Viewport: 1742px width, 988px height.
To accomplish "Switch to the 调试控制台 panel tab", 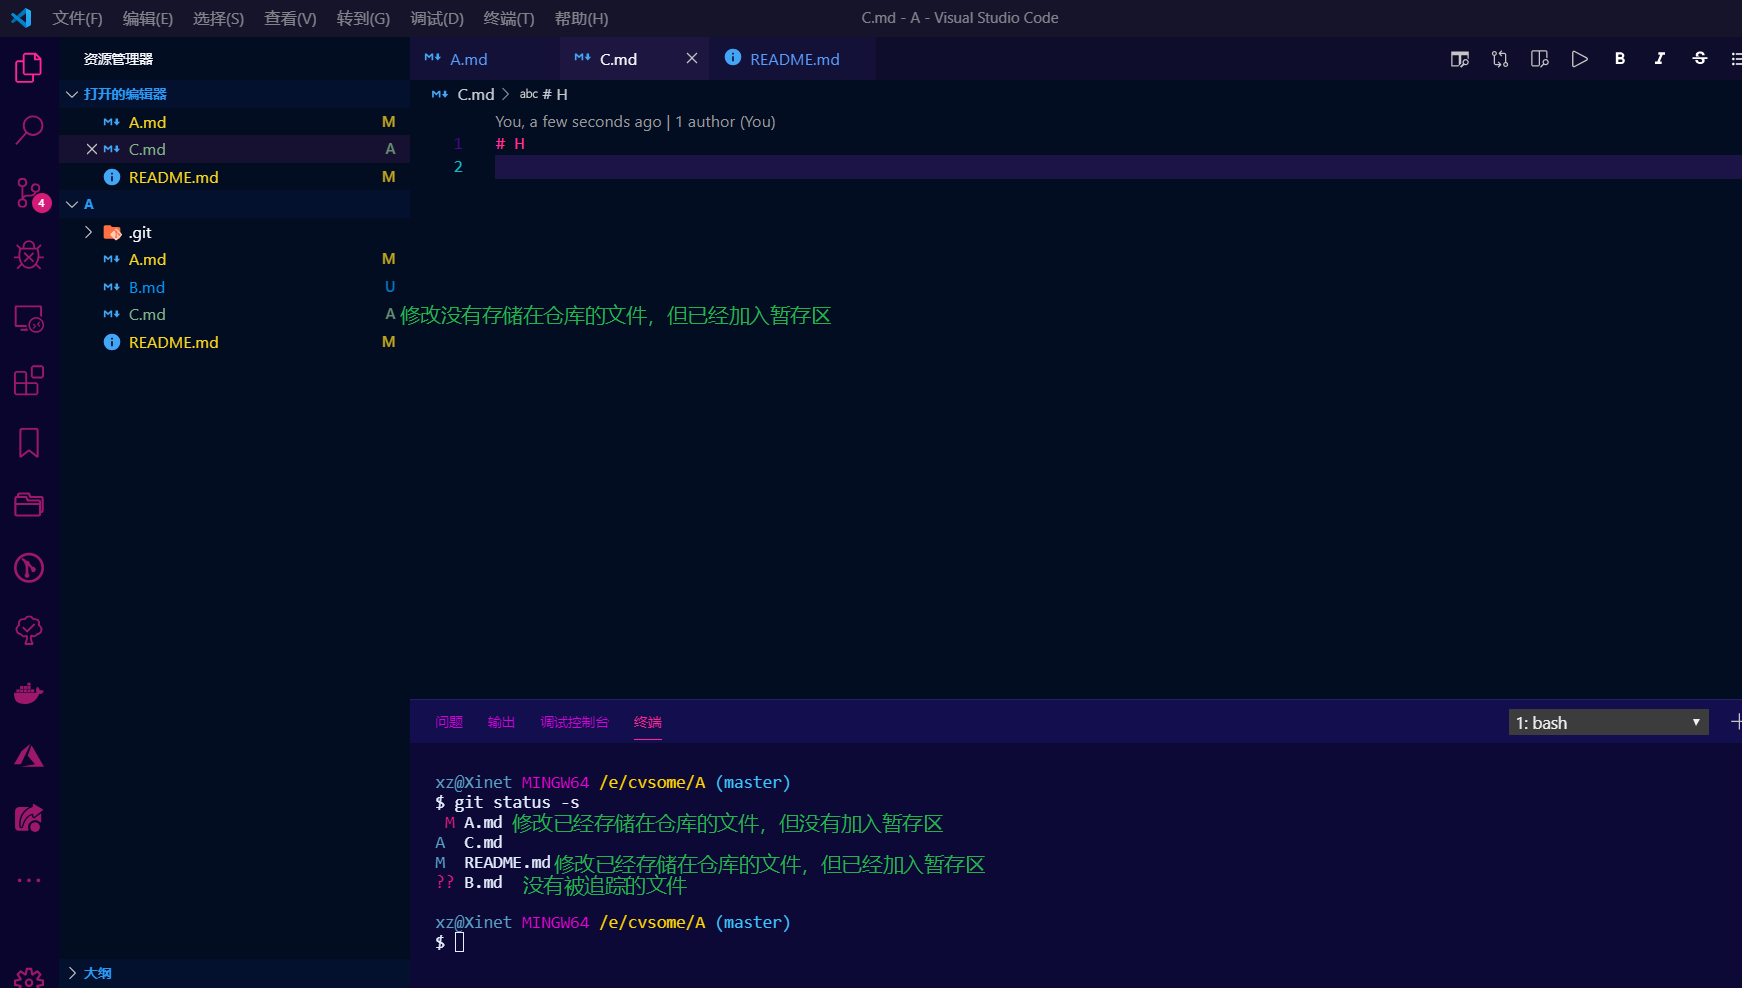I will click(x=574, y=722).
